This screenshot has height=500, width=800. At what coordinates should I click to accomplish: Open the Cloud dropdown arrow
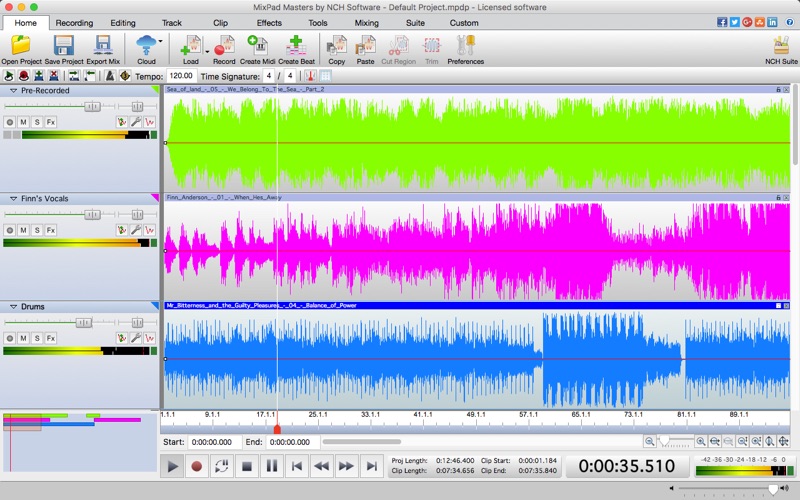tap(161, 42)
